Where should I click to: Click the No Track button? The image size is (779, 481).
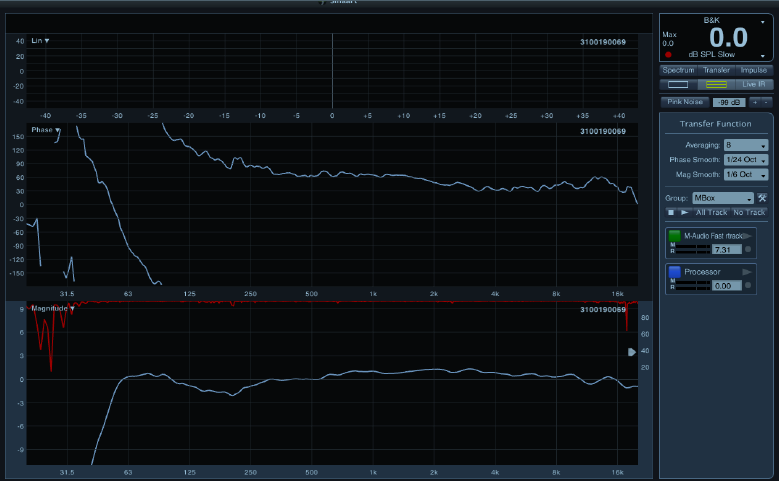coord(749,212)
